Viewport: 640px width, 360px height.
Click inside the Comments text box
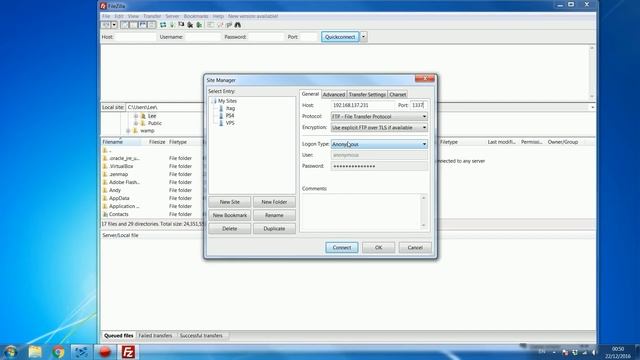click(x=362, y=212)
